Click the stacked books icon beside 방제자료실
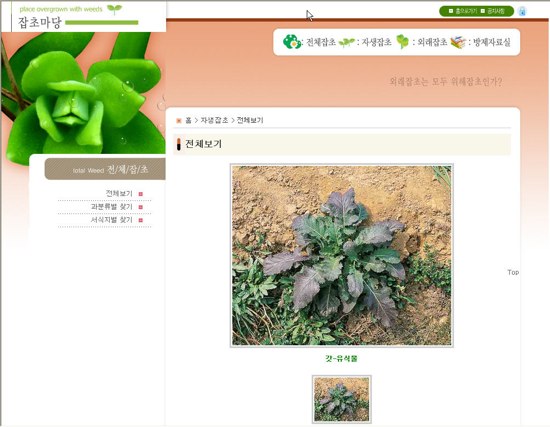 pyautogui.click(x=458, y=42)
